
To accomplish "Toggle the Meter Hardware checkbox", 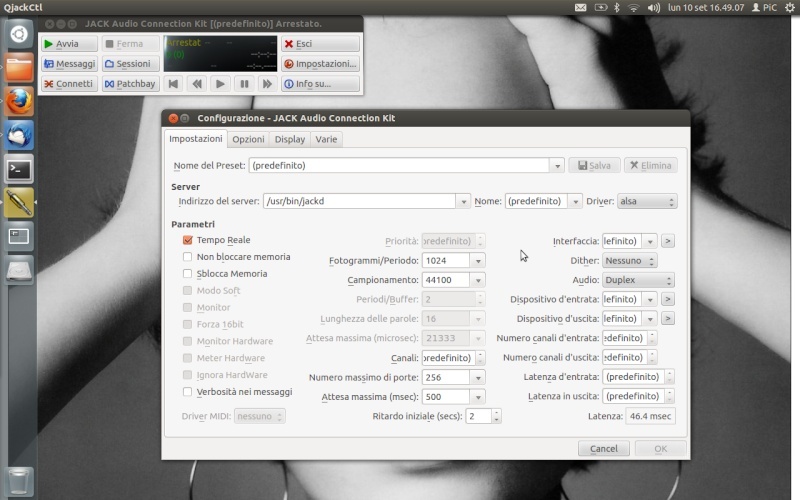I will pyautogui.click(x=188, y=358).
